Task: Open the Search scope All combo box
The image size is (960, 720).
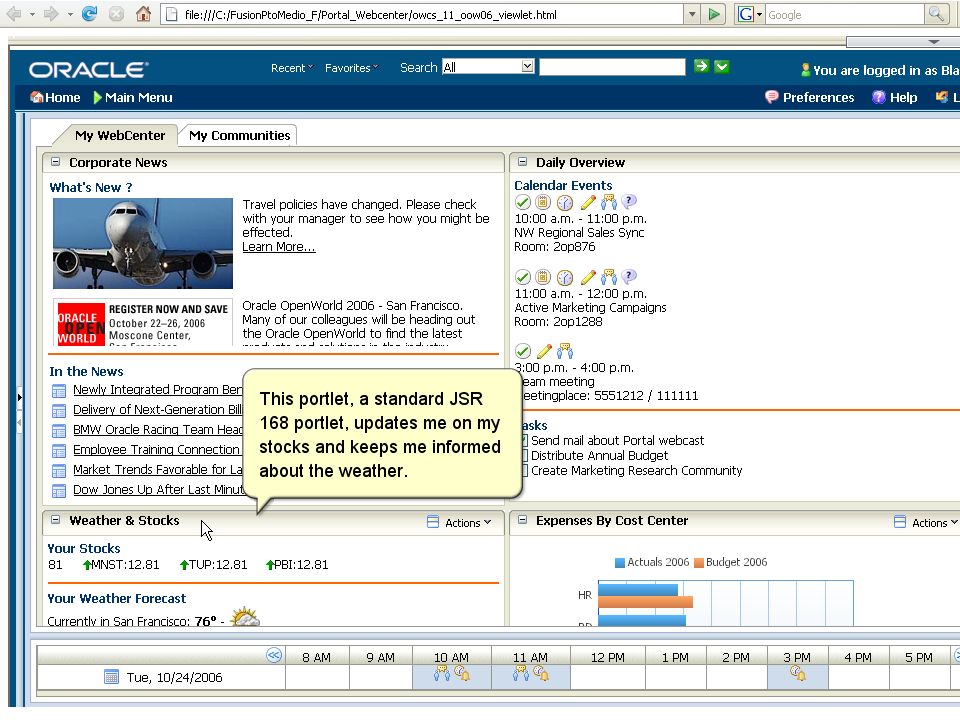Action: click(488, 67)
